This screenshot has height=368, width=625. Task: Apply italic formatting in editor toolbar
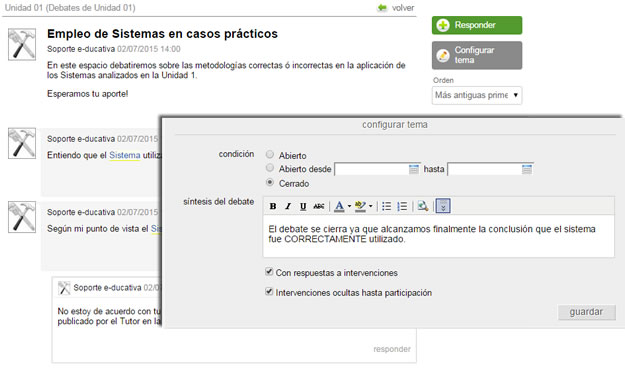pos(288,206)
